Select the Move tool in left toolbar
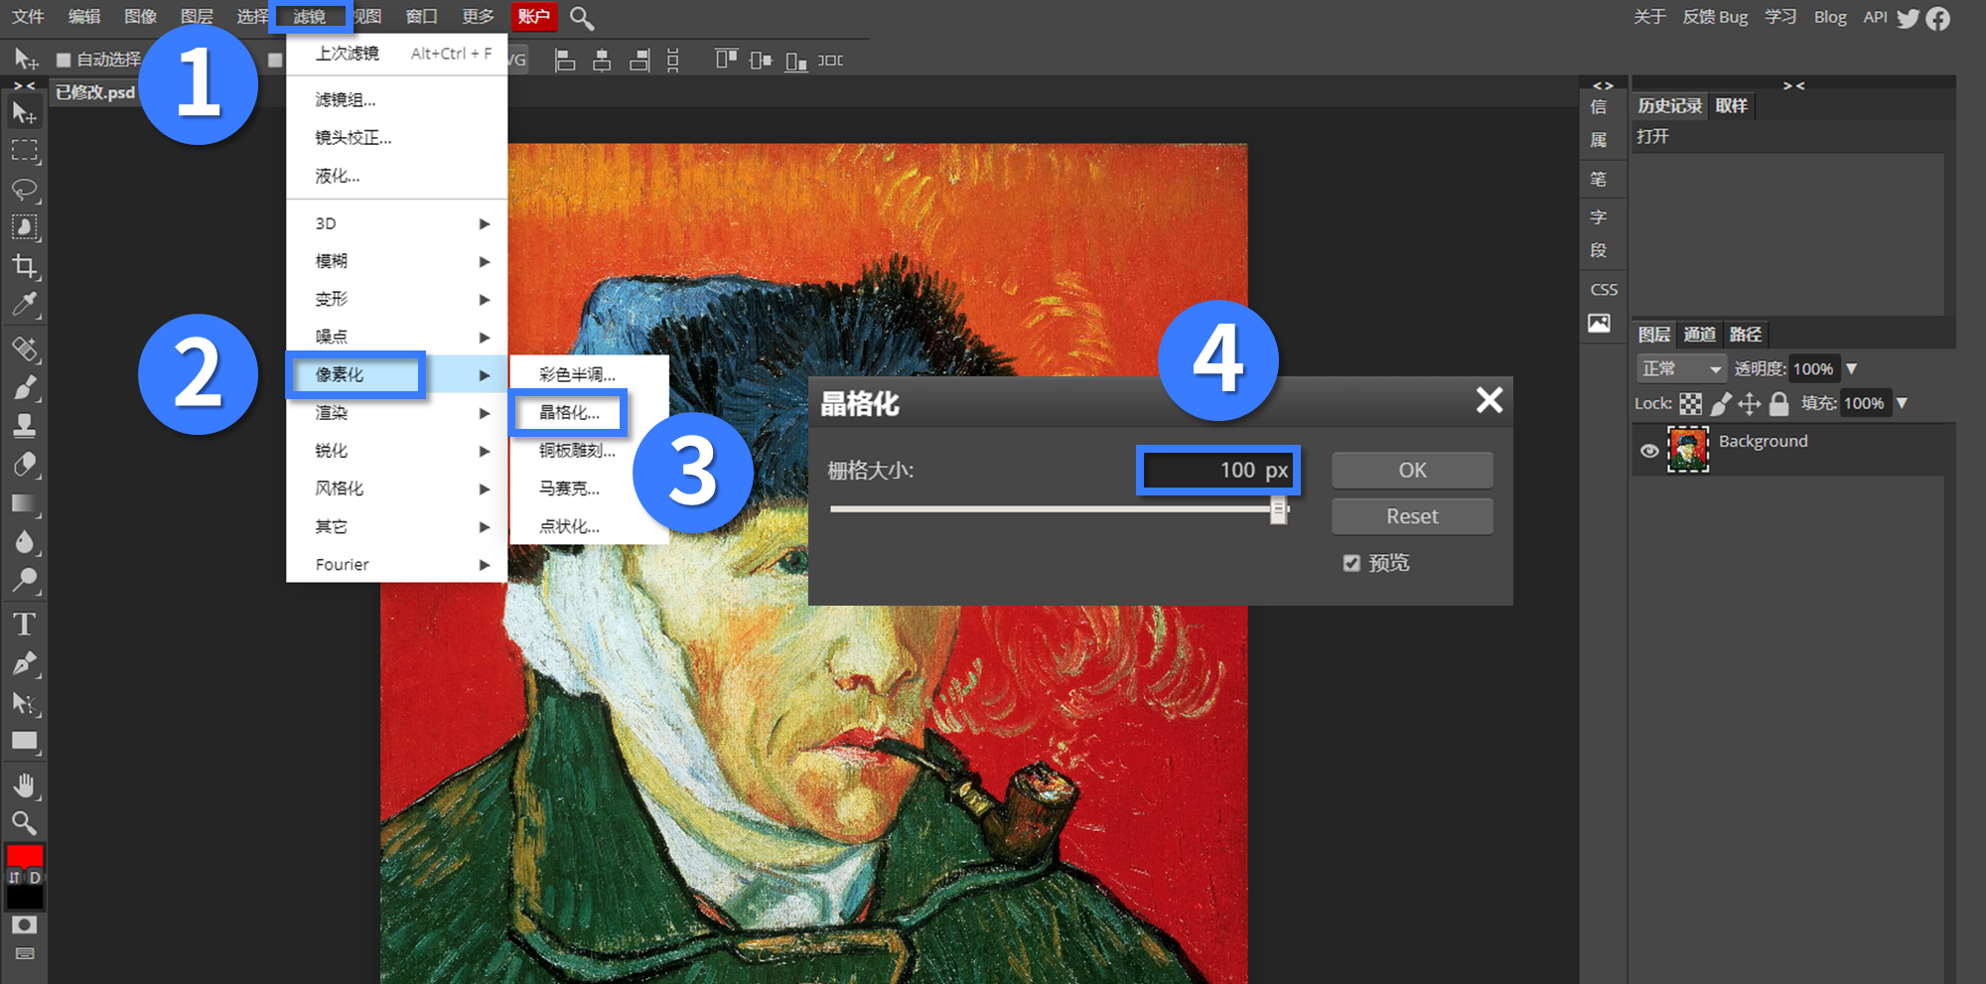Viewport: 1986px width, 984px height. click(24, 112)
